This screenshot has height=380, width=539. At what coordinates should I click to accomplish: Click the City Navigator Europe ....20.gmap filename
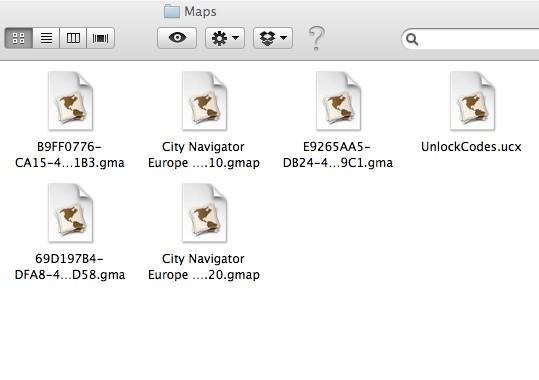click(204, 267)
